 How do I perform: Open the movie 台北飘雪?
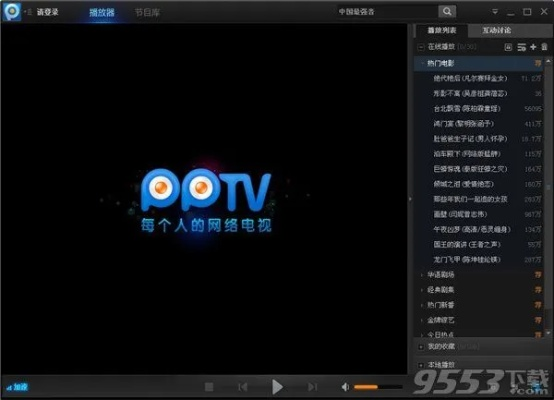[479, 109]
